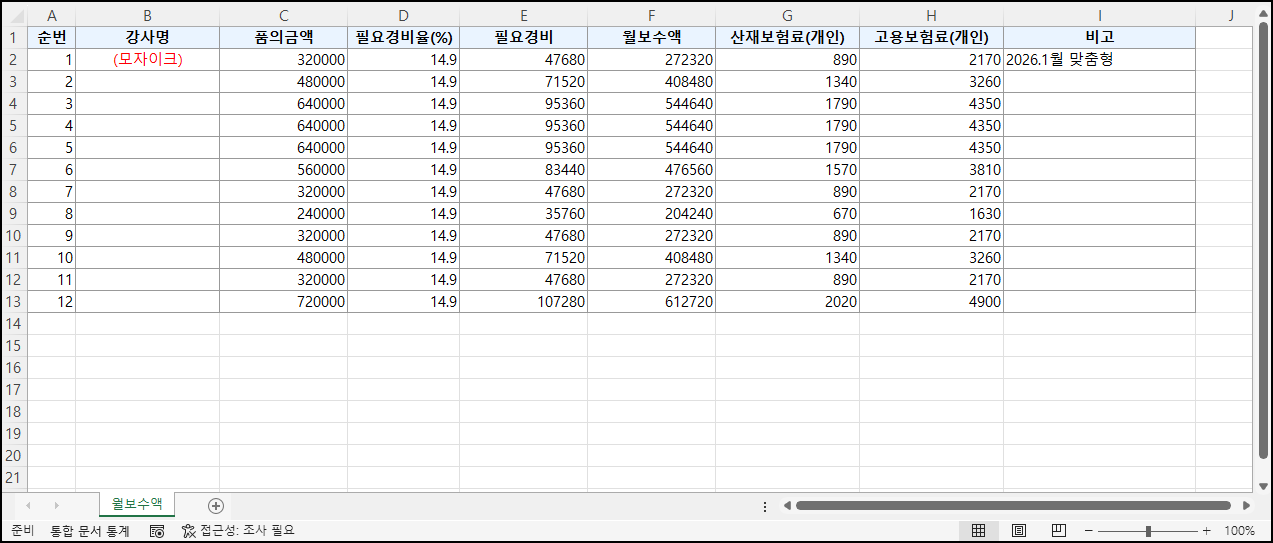1273x543 pixels.
Task: Click the 산재보험료(개인) header cell
Action: [x=787, y=37]
